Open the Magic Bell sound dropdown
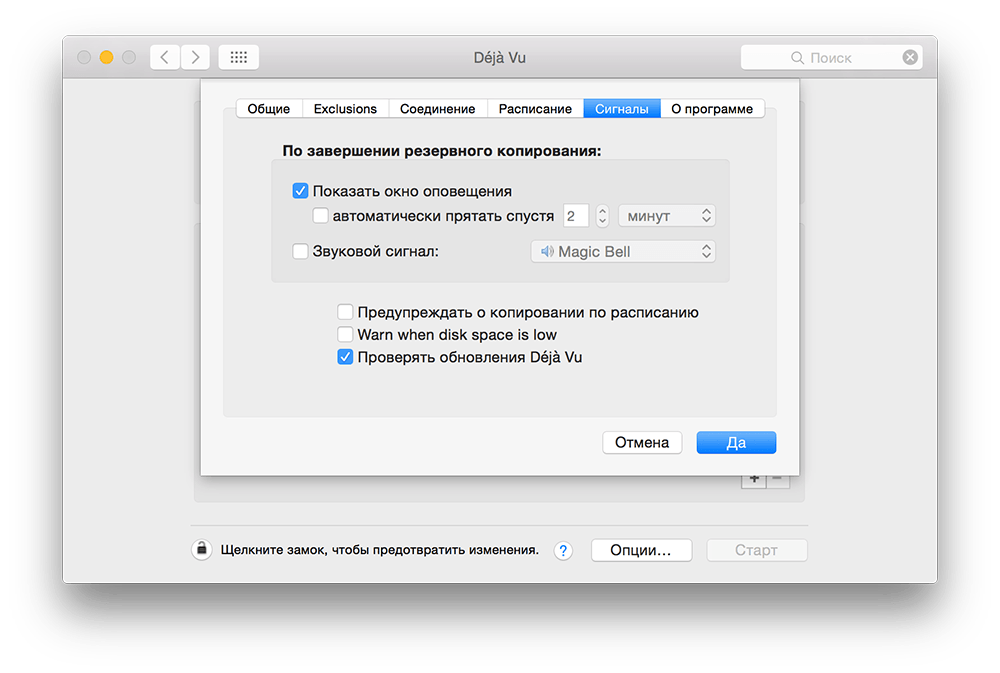The width and height of the screenshot is (1000, 673). (623, 251)
